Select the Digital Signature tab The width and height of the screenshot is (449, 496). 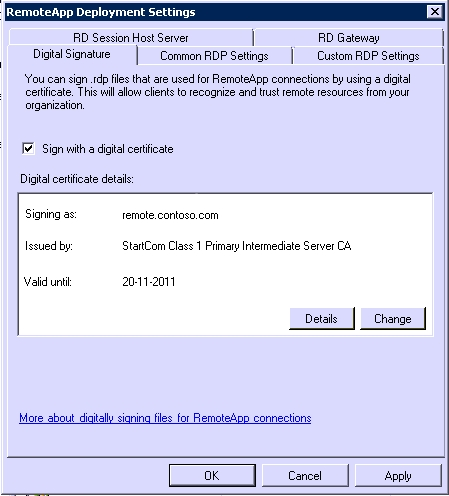72,54
